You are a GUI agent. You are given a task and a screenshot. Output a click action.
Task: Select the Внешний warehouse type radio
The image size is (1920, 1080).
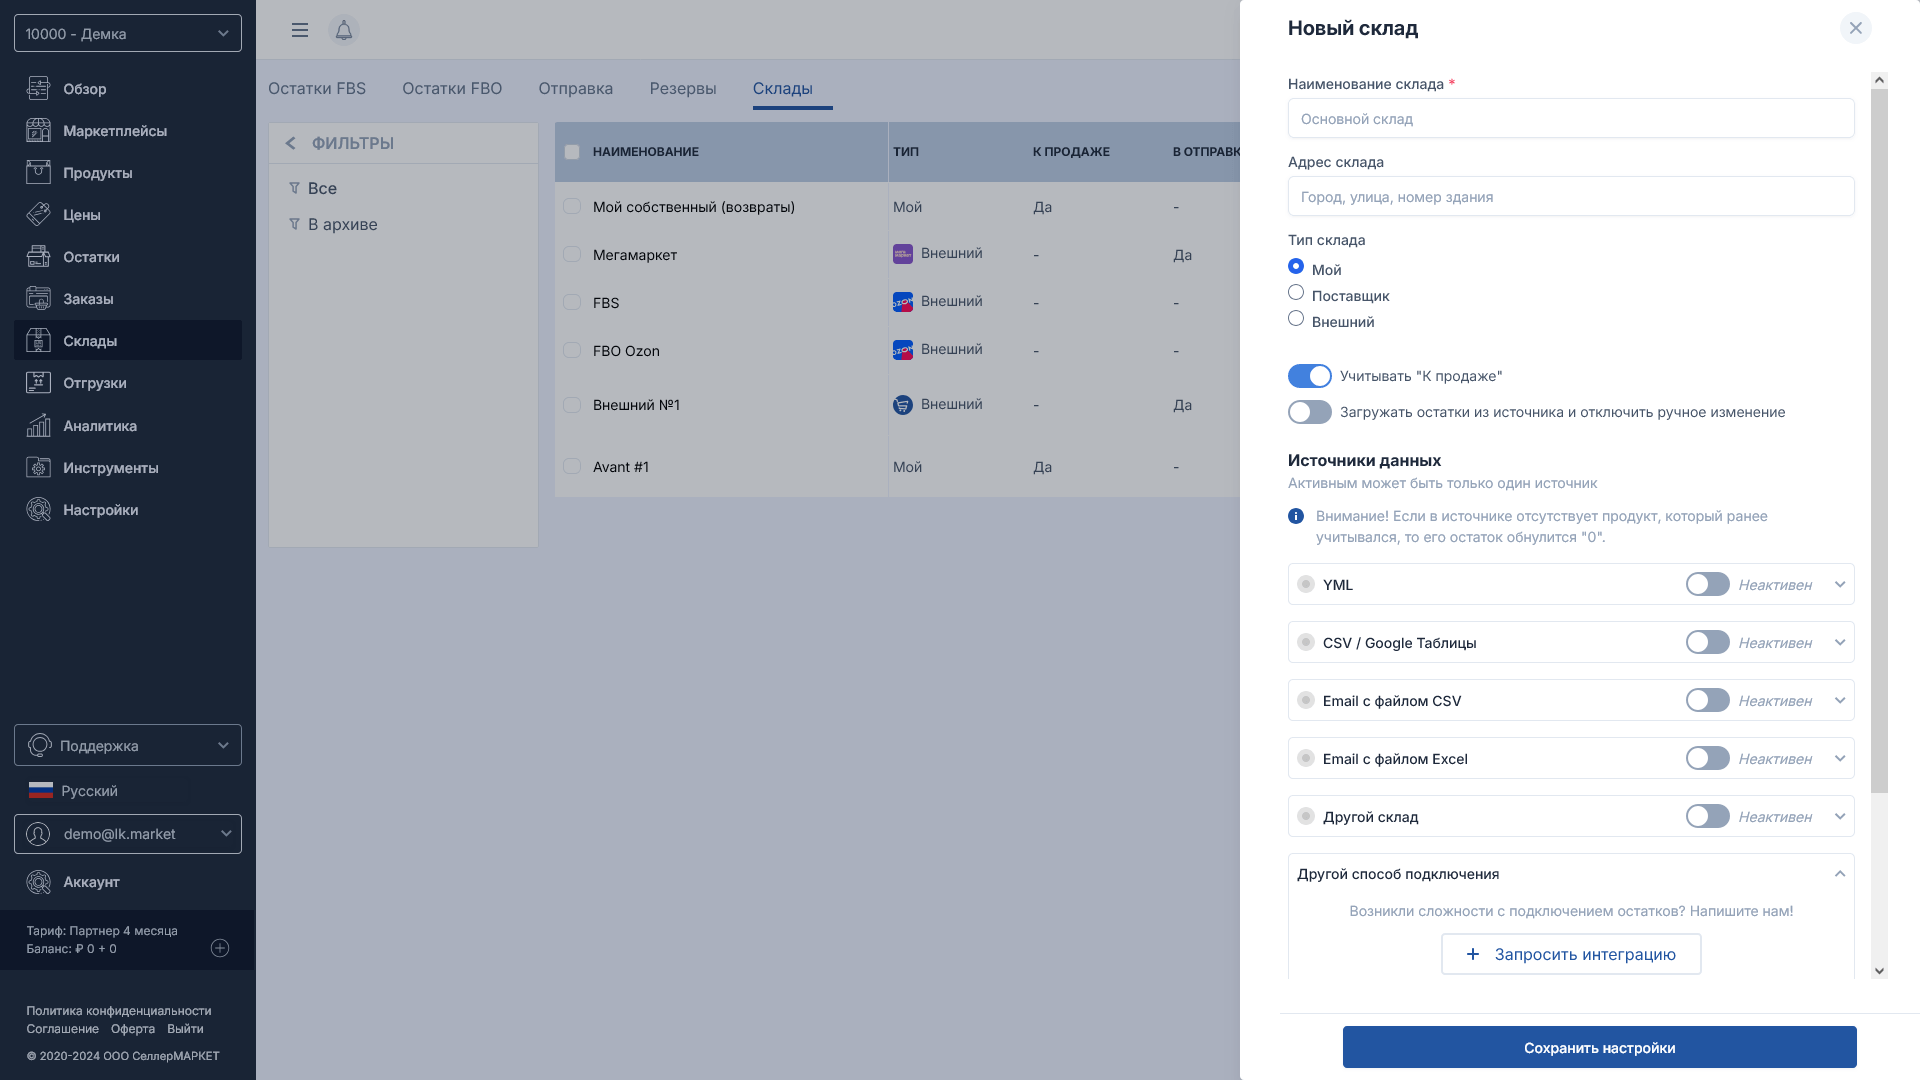pos(1296,318)
